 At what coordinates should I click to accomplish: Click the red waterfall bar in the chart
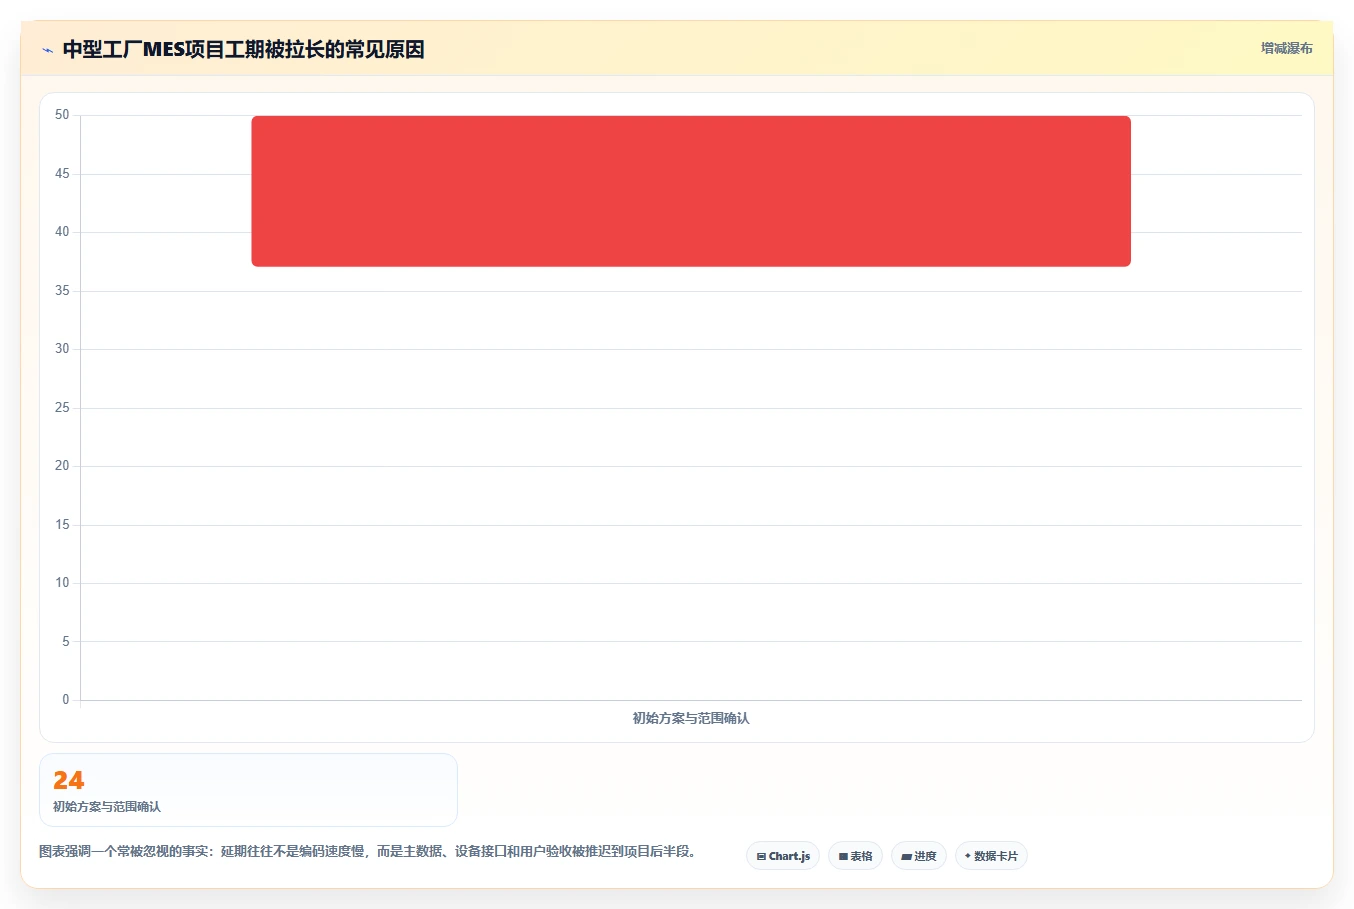coord(691,191)
